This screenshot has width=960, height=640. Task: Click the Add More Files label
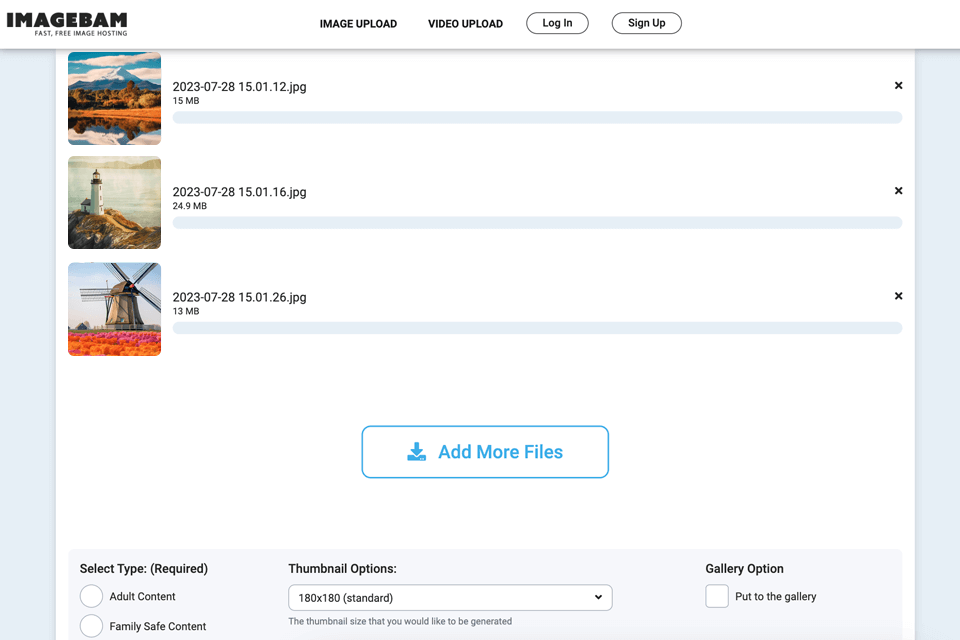[x=500, y=452]
